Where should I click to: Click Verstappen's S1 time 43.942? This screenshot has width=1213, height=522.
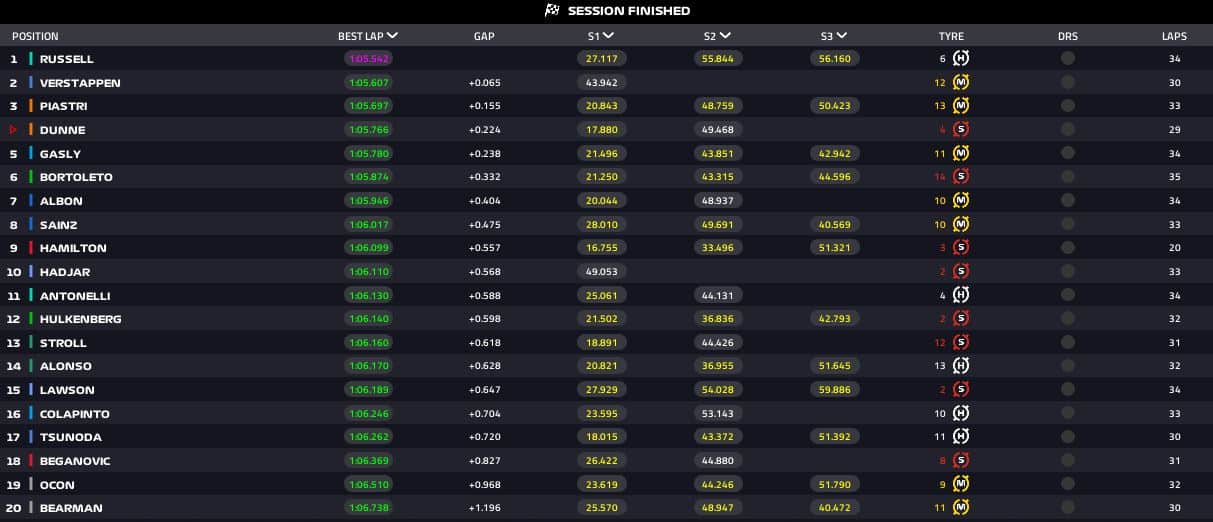pos(601,82)
